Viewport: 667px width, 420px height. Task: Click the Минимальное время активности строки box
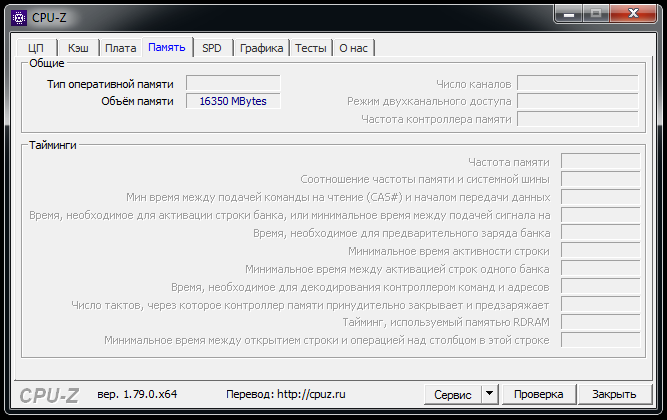[600, 251]
